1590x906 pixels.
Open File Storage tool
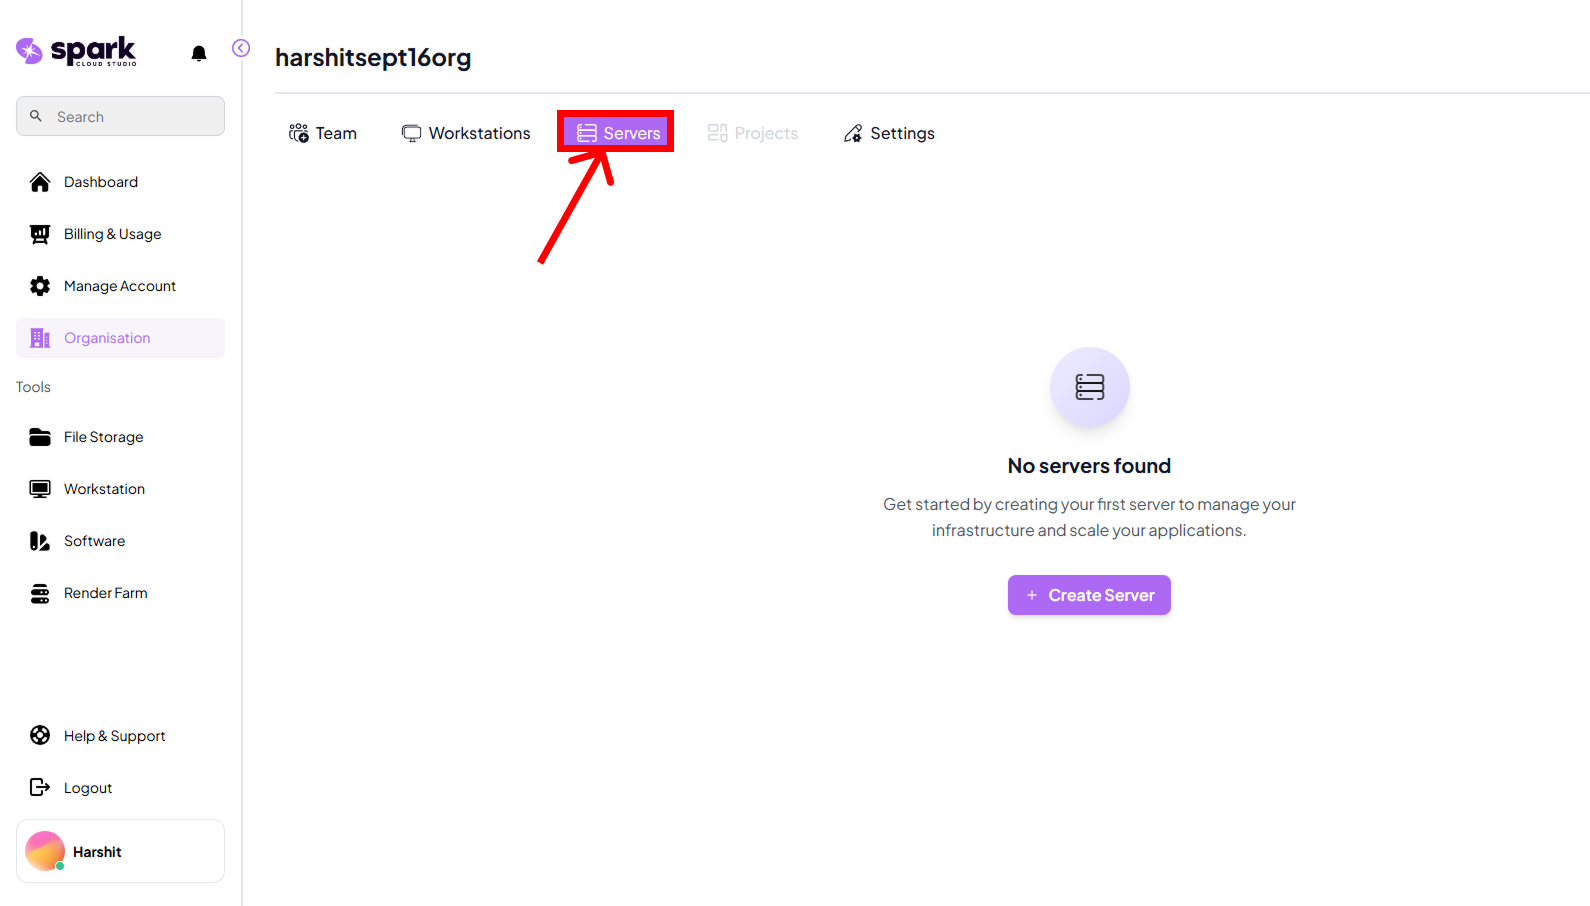(103, 437)
